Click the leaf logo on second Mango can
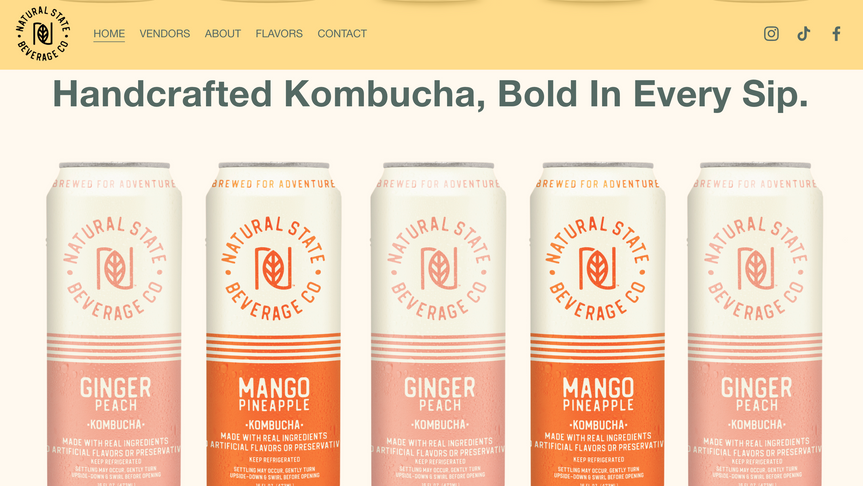The image size is (863, 486). [x=598, y=269]
